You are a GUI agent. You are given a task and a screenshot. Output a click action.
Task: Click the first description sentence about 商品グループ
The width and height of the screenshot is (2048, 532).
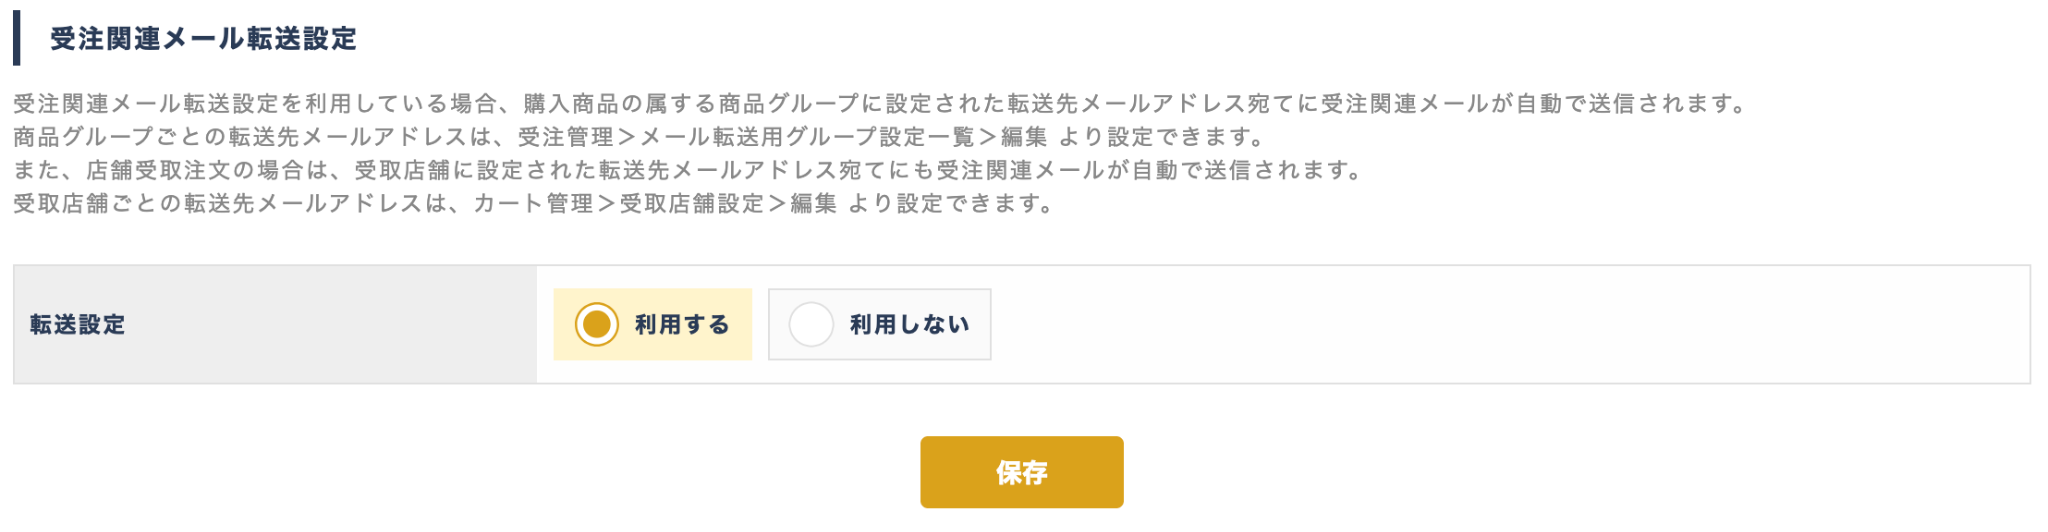click(x=880, y=104)
